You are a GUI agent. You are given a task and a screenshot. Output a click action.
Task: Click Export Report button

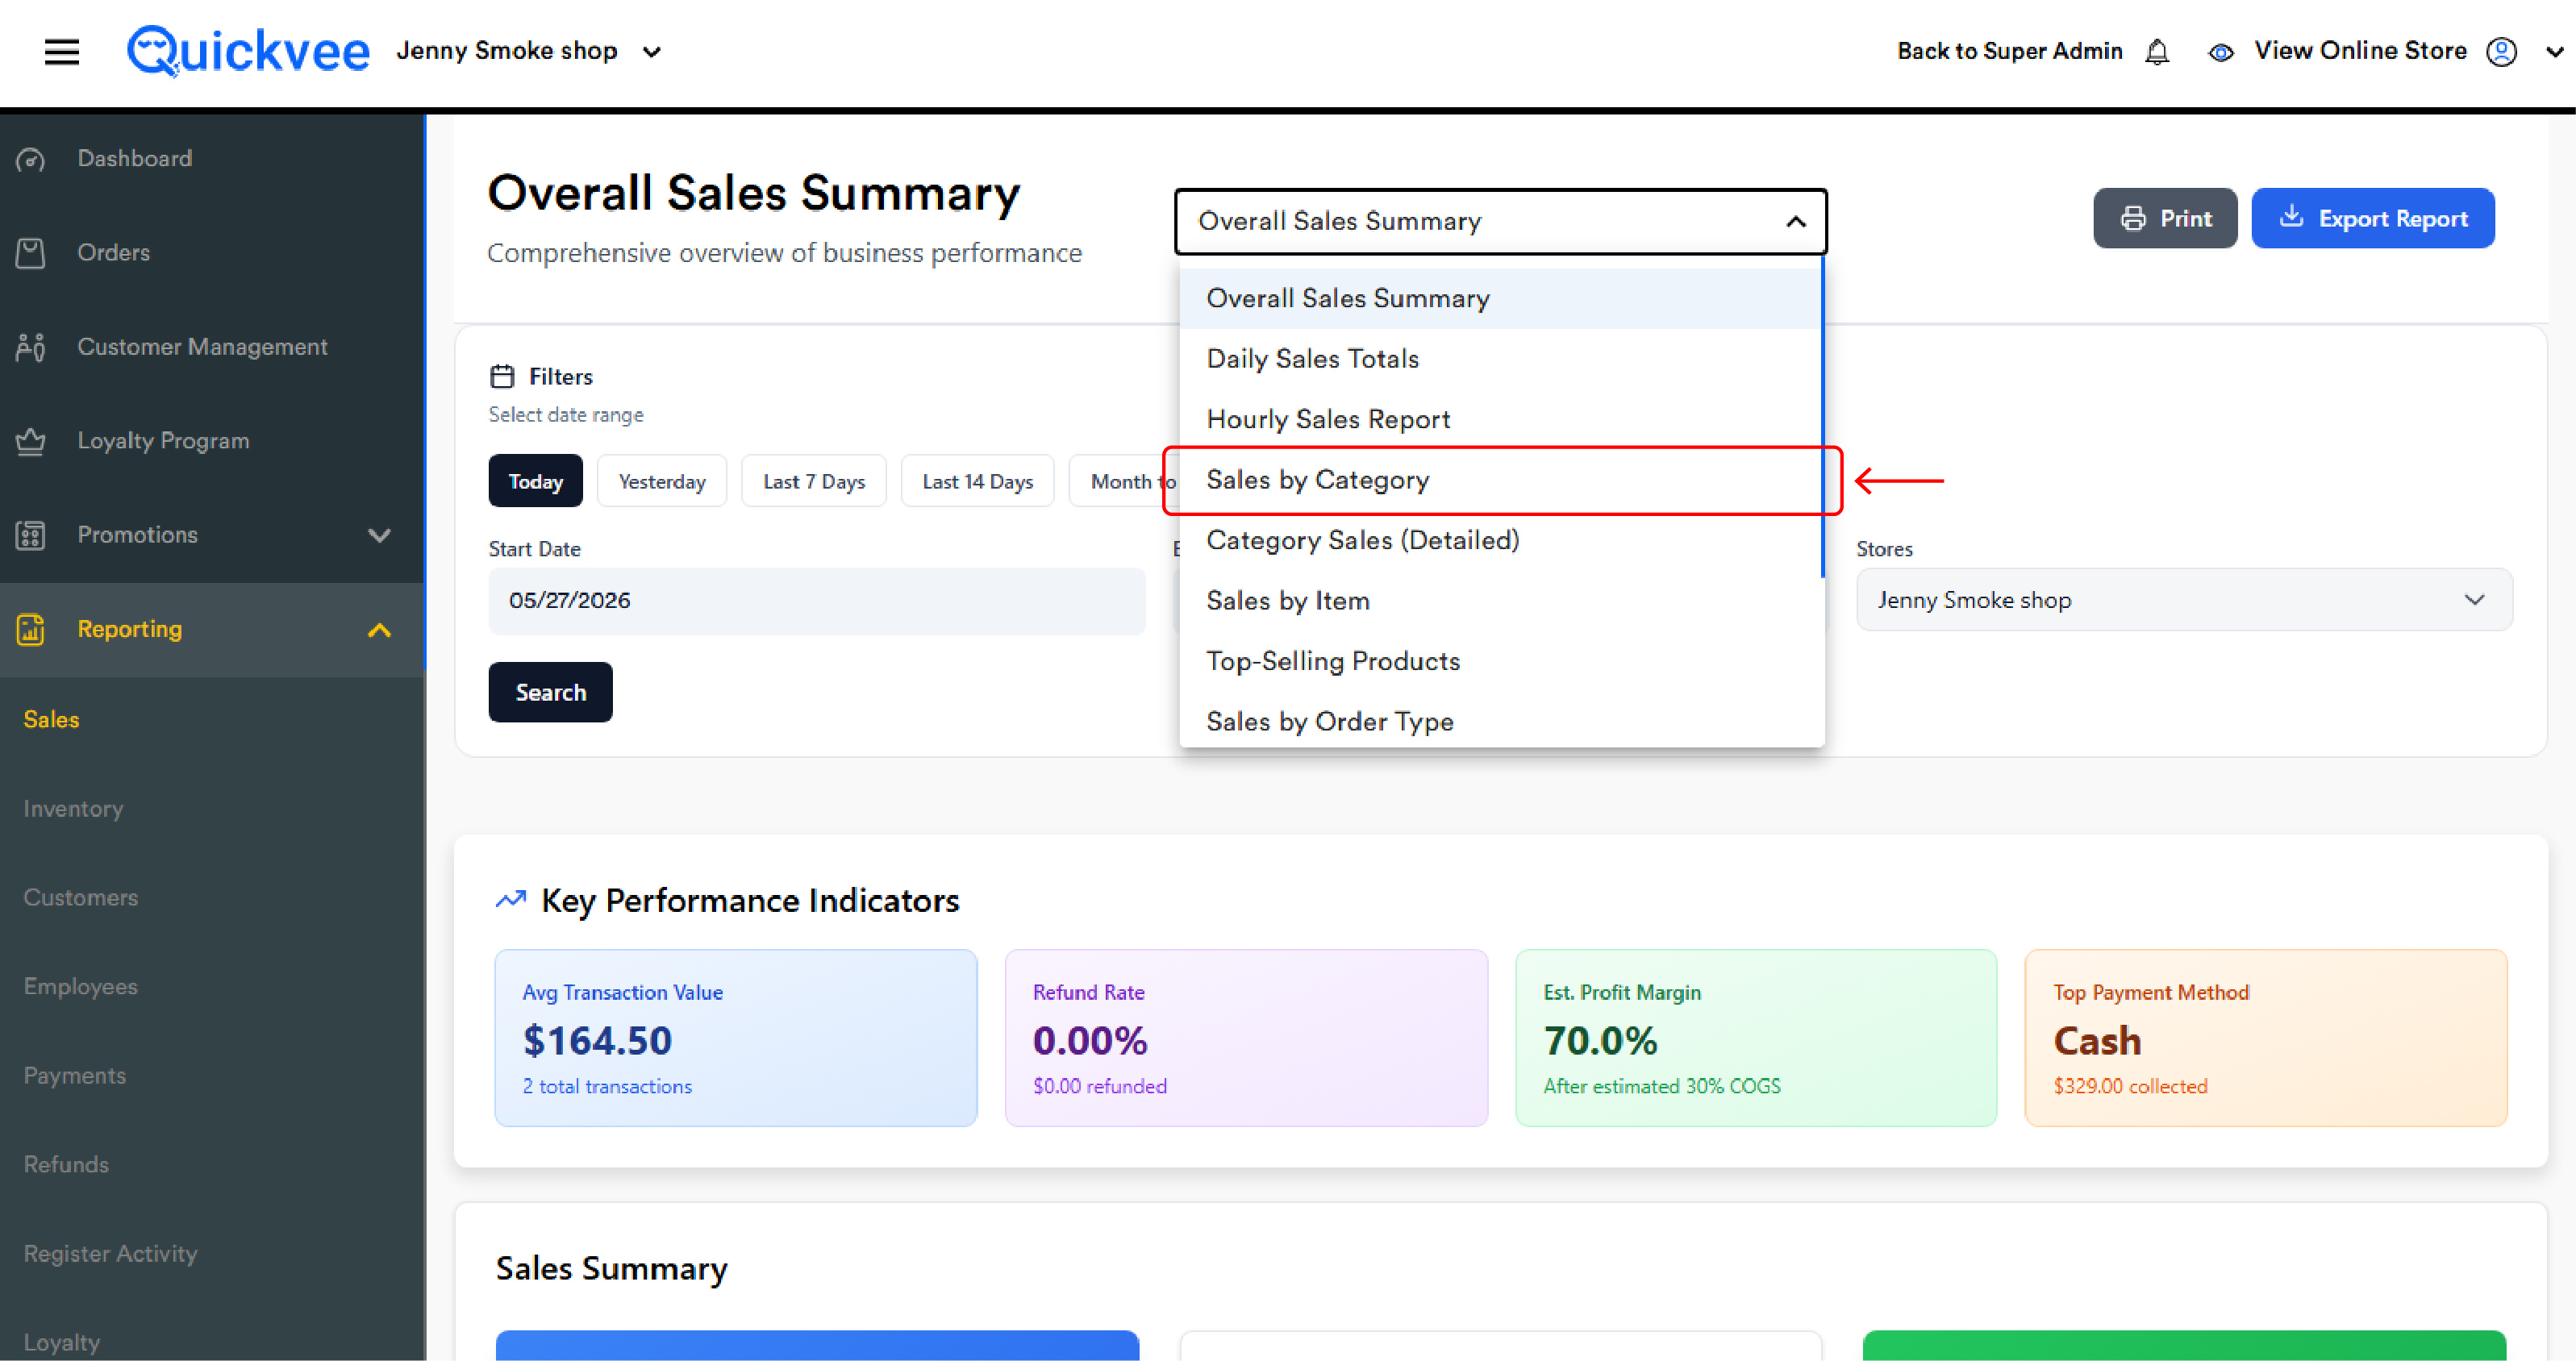[x=2372, y=218]
